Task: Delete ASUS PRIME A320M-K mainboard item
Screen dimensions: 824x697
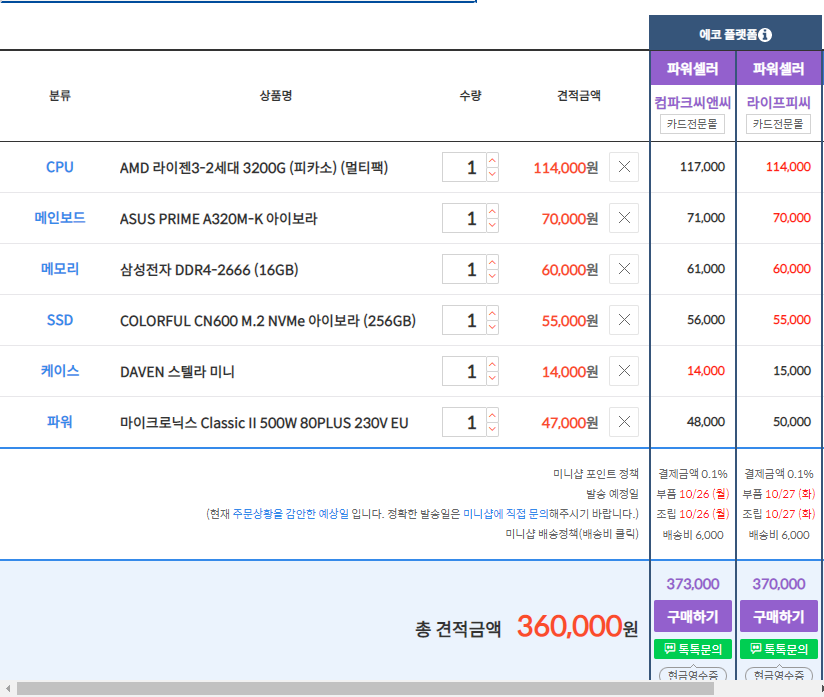Action: [x=624, y=218]
